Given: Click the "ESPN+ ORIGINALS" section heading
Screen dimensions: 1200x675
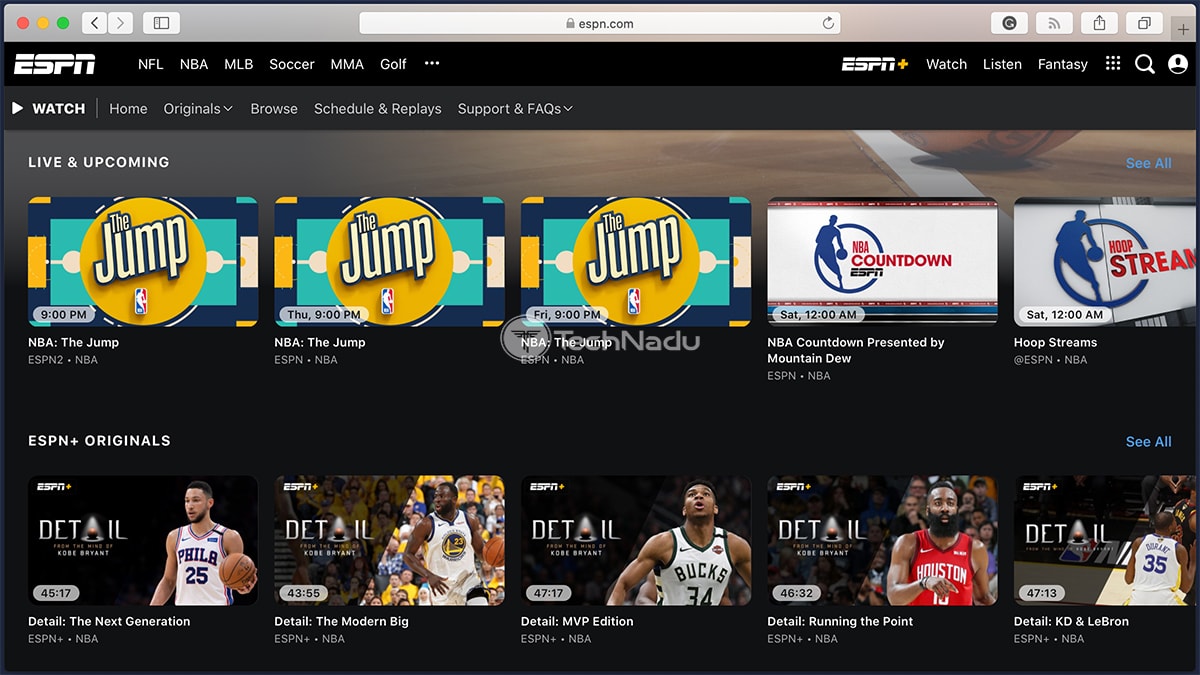Looking at the screenshot, I should (99, 441).
